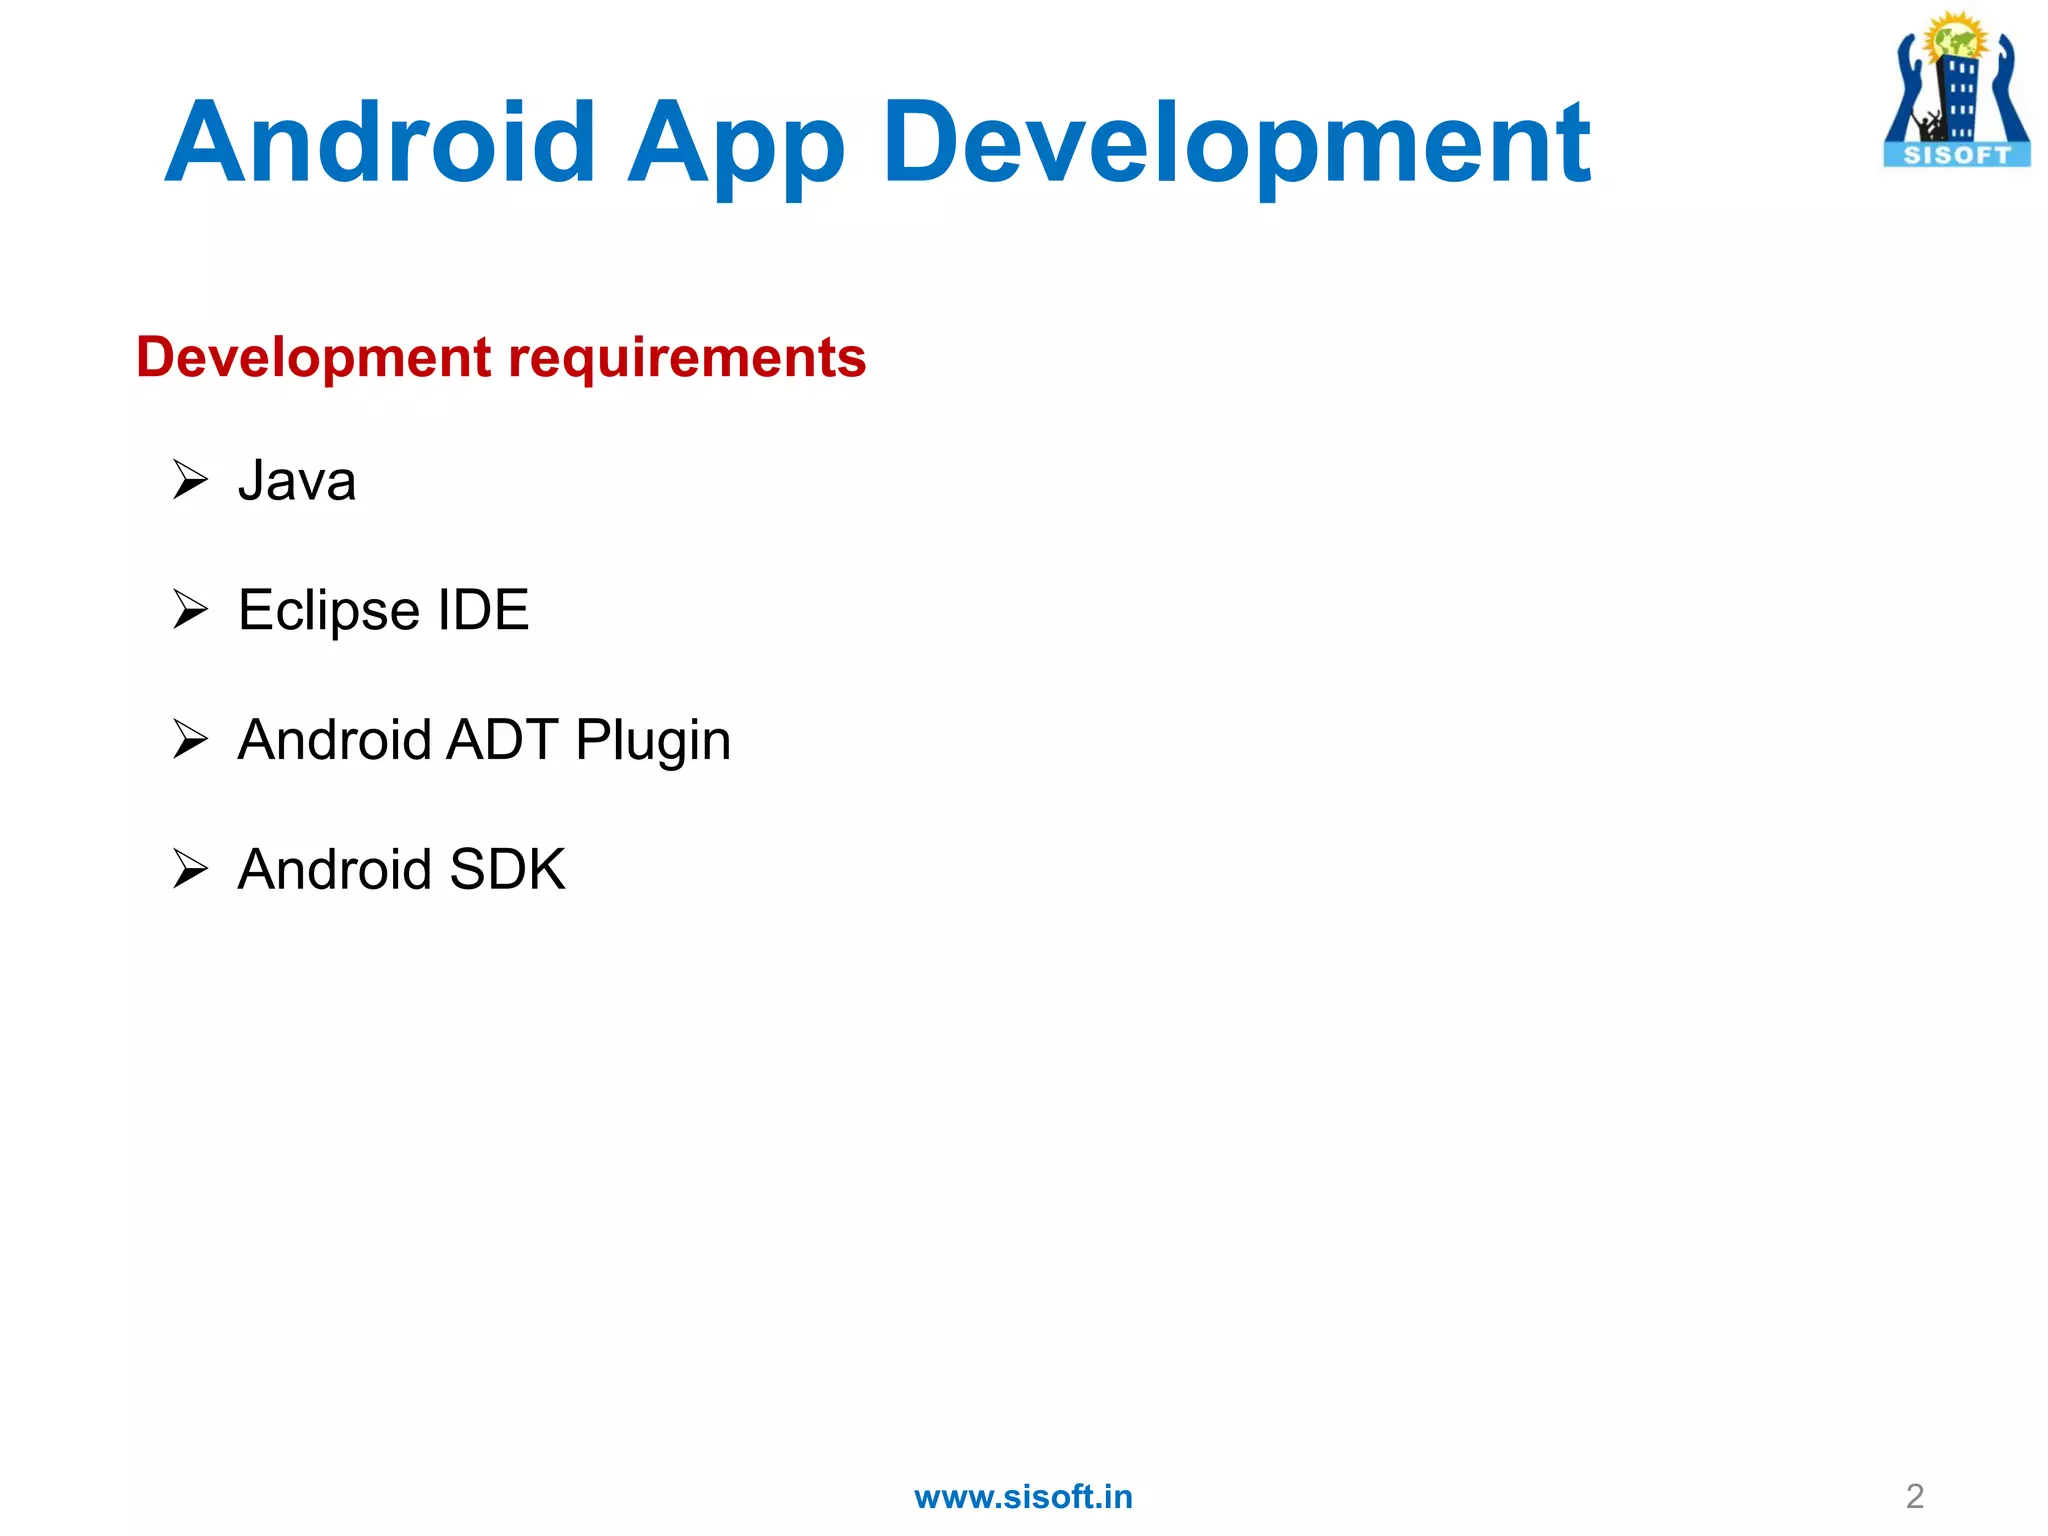
Task: Open the www.sisoft.in footer link
Action: tap(1023, 1497)
